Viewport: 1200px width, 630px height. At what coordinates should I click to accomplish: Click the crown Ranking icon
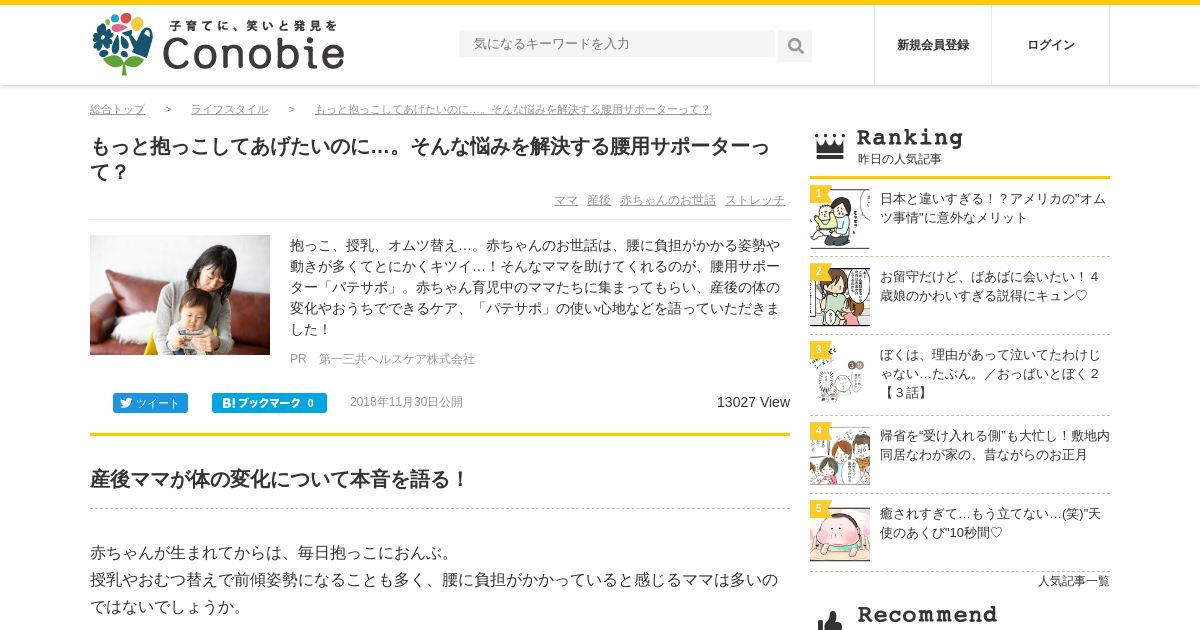tap(830, 146)
